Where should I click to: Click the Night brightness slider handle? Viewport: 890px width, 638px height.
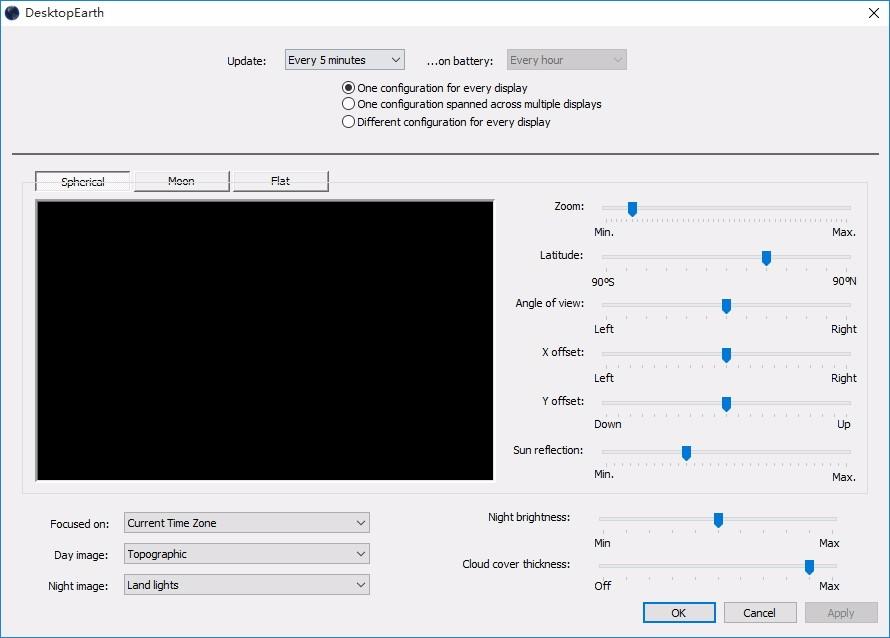click(x=718, y=519)
